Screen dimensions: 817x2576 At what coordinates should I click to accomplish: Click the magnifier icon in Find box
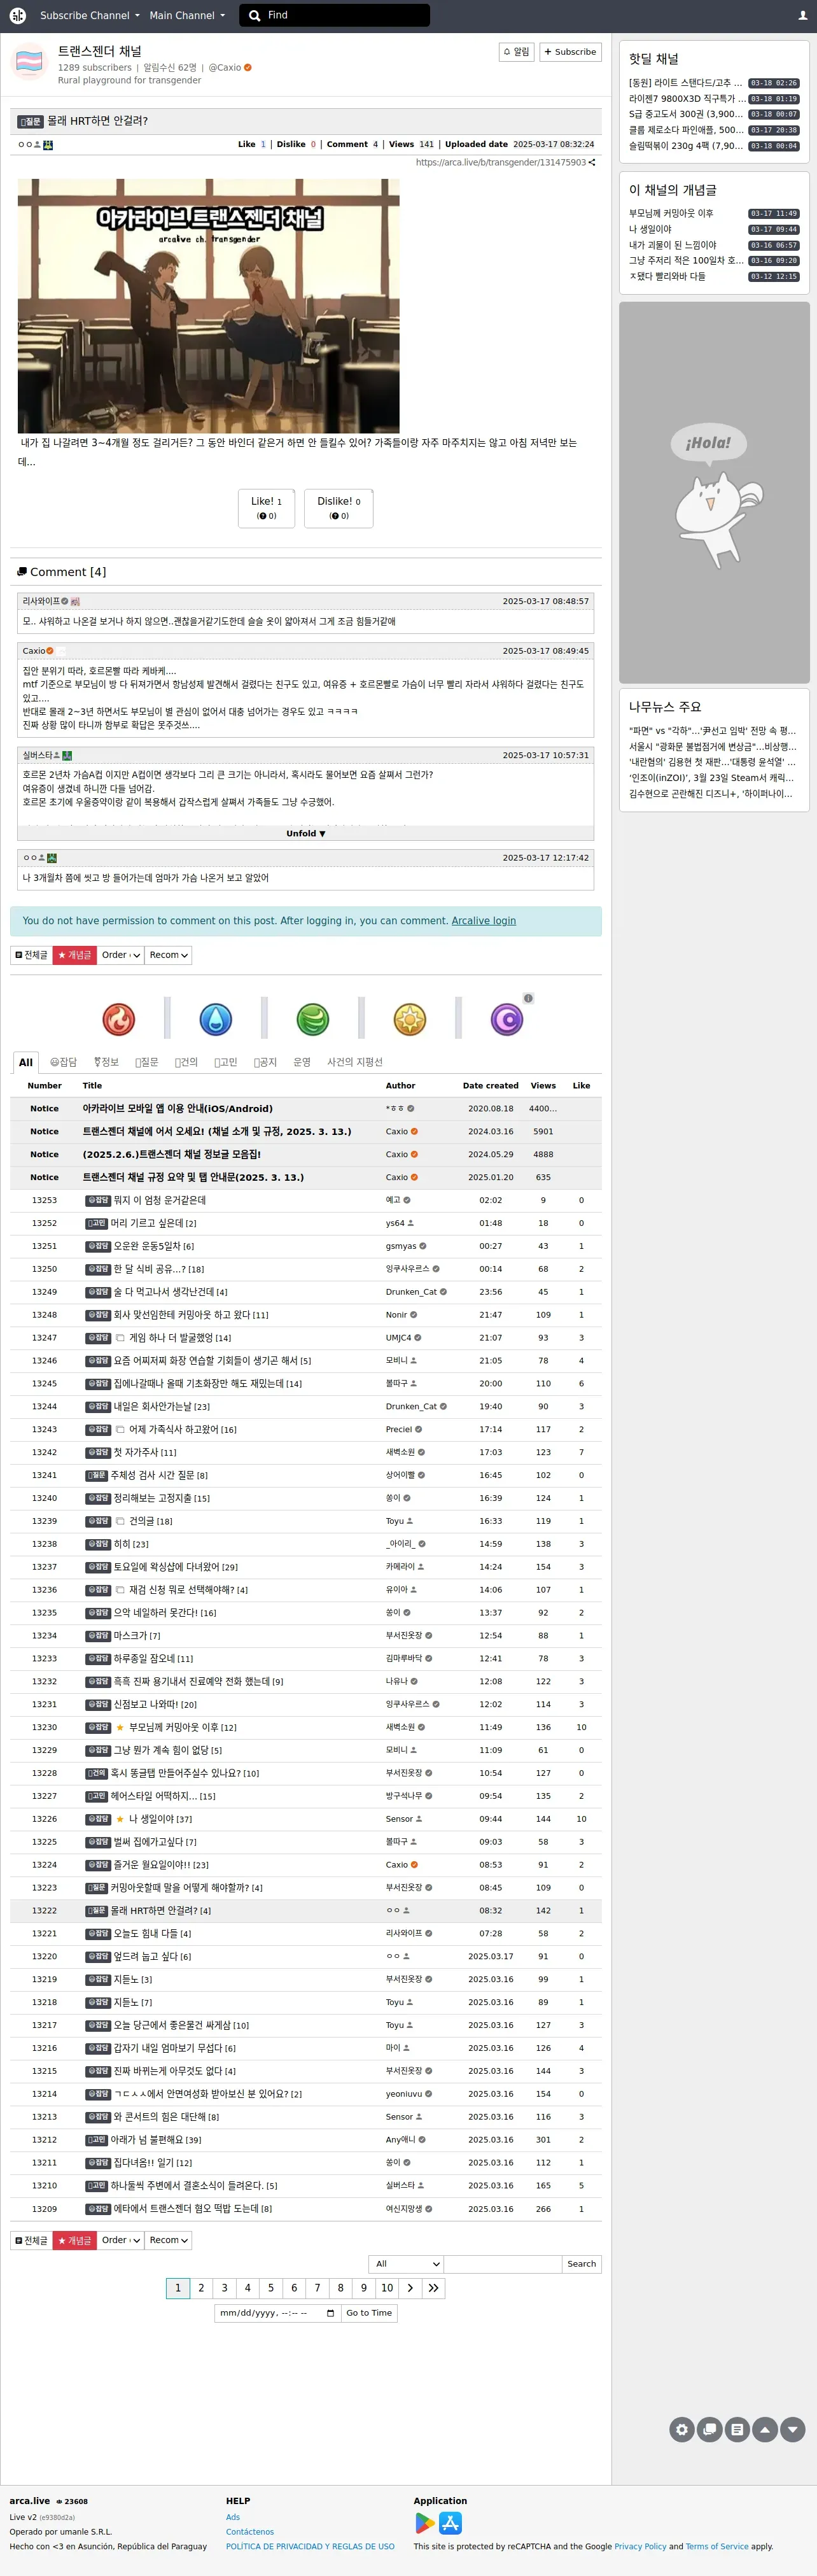coord(255,15)
